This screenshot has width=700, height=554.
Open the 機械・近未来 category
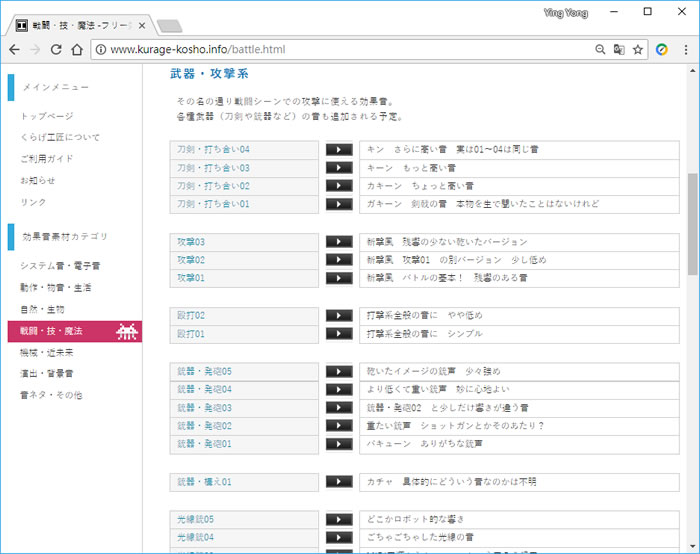pyautogui.click(x=47, y=353)
